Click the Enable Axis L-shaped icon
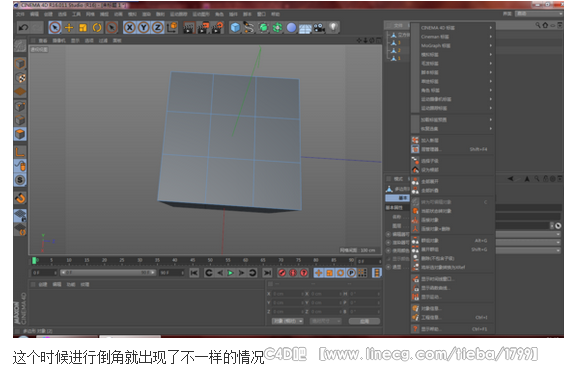This screenshot has width=564, height=371. [x=20, y=152]
